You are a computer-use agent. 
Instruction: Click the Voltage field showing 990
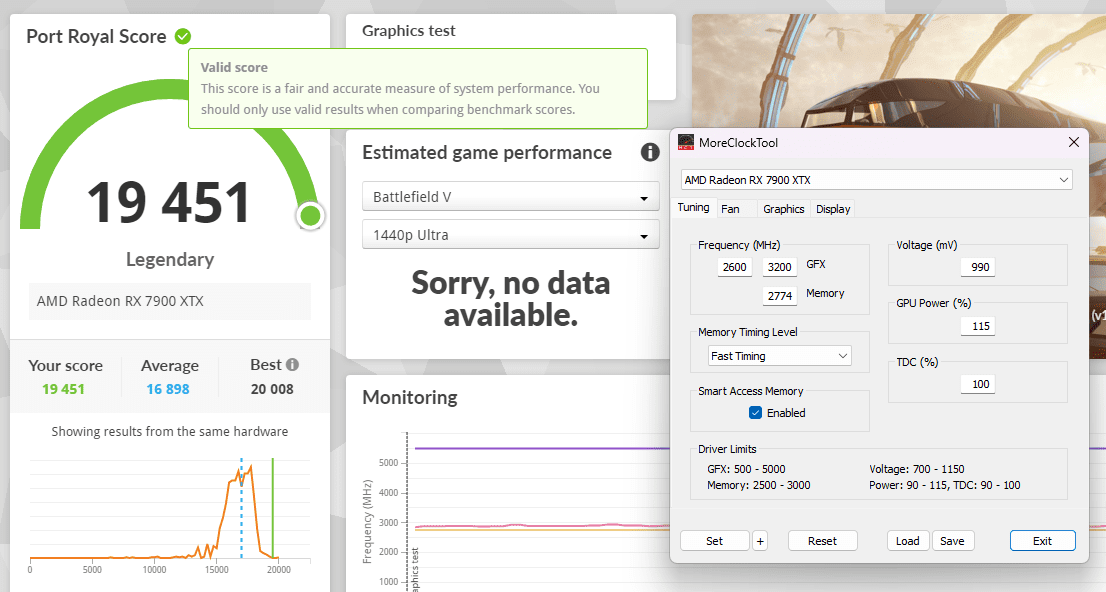(x=980, y=267)
